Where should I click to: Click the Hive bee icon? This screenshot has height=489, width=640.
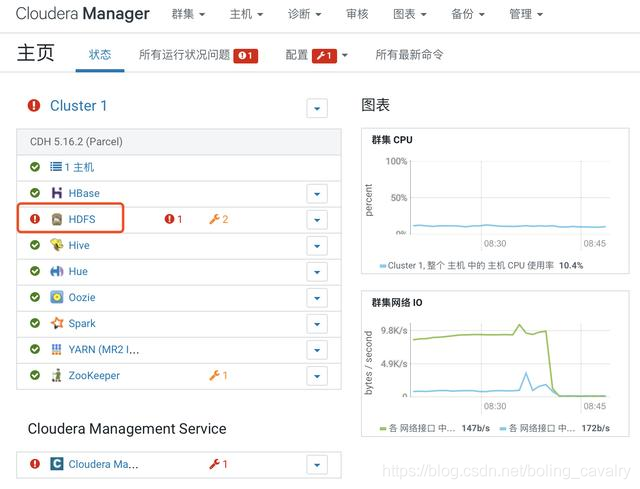click(x=57, y=245)
